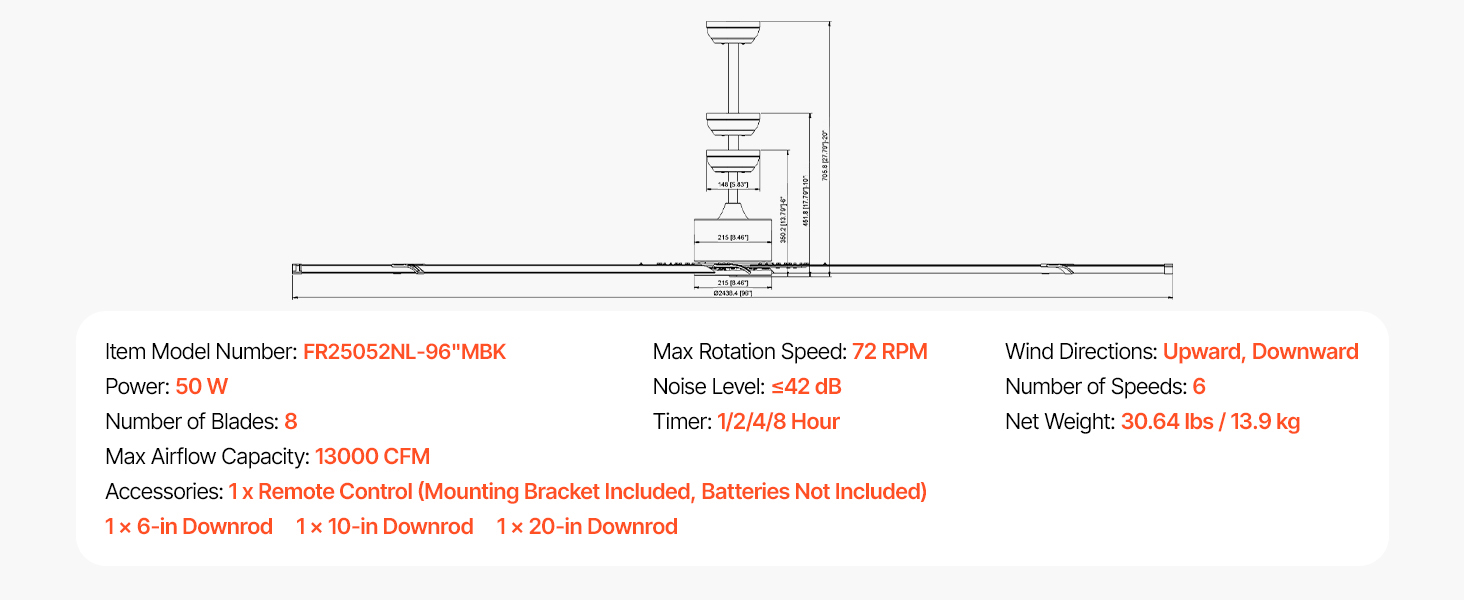
Task: Click the Remote Control accessory description
Action: click(577, 492)
